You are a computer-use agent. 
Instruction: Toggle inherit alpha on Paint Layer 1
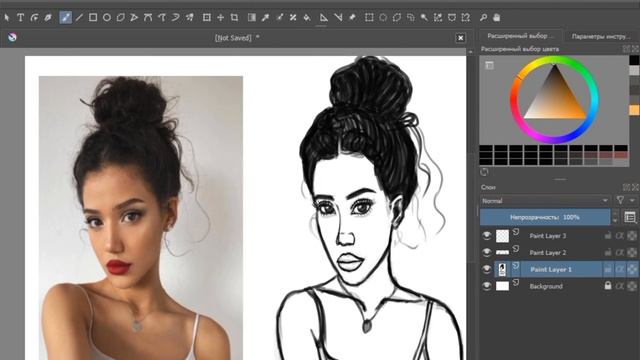(620, 269)
